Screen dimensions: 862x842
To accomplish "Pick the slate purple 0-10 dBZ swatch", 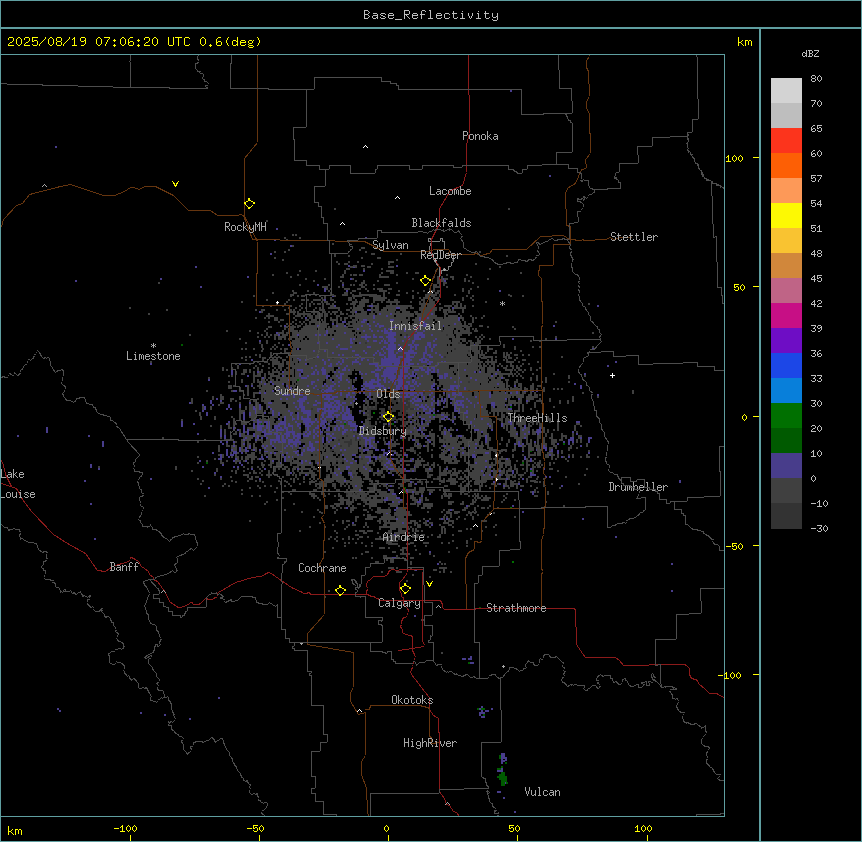I will (786, 466).
